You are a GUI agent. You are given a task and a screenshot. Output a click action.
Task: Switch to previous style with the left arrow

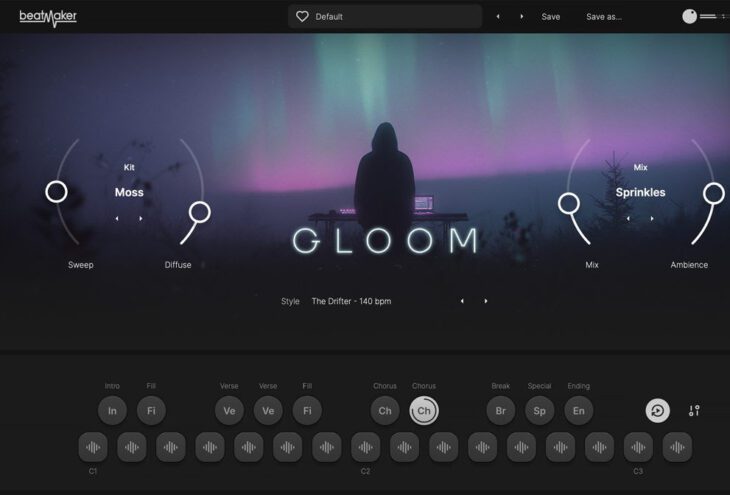[462, 301]
